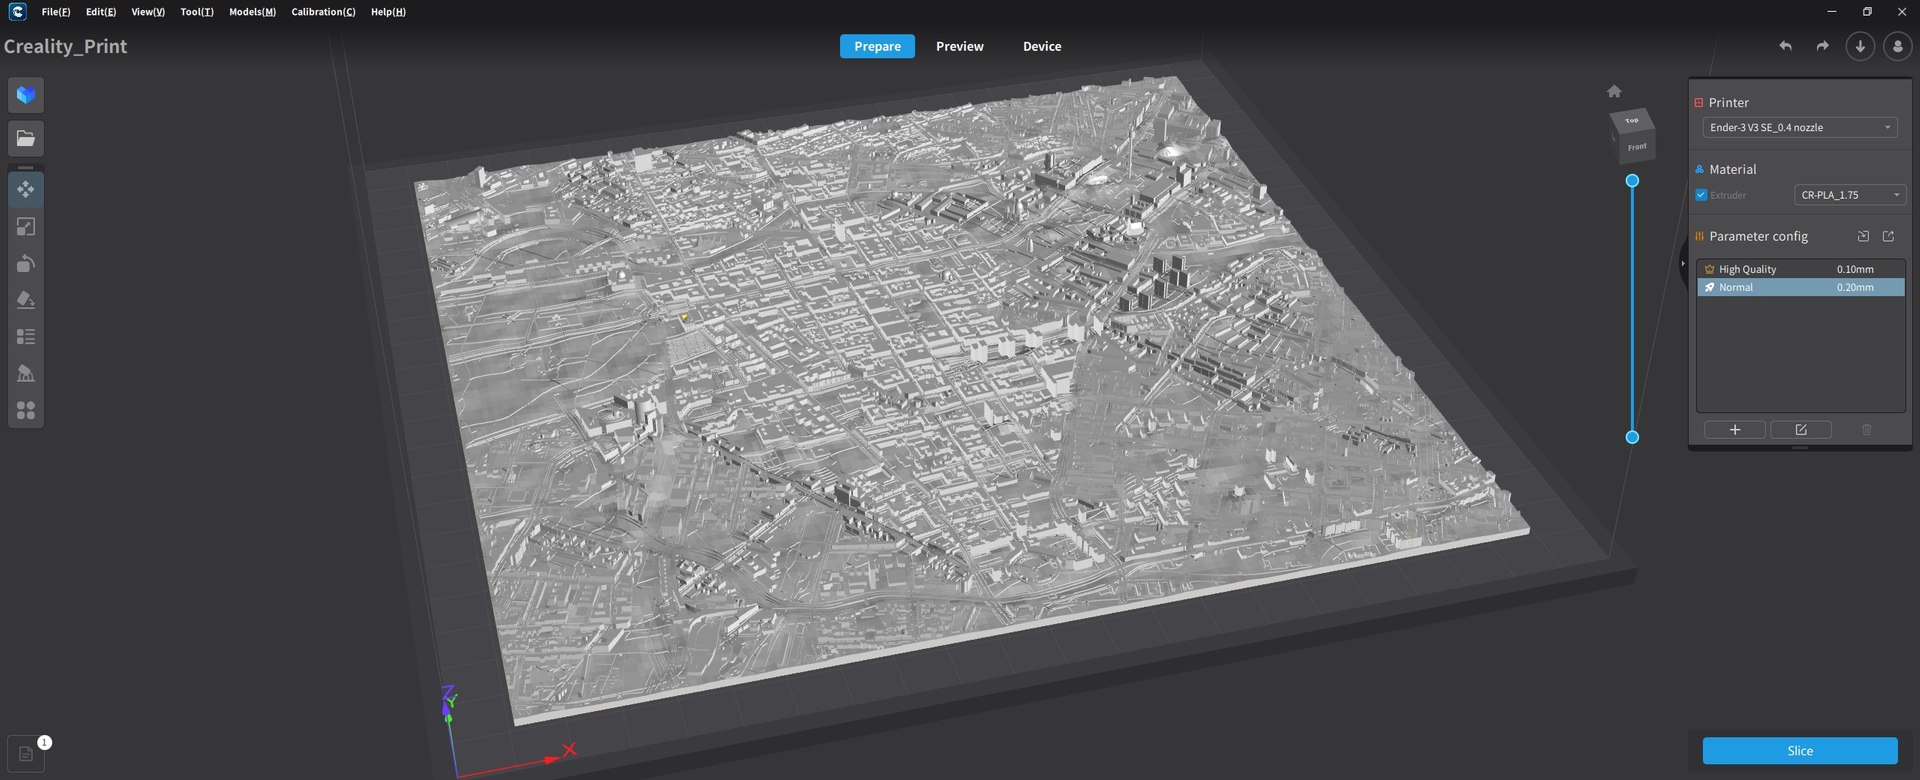Open the object list tool icon
The width and height of the screenshot is (1920, 780).
click(26, 337)
